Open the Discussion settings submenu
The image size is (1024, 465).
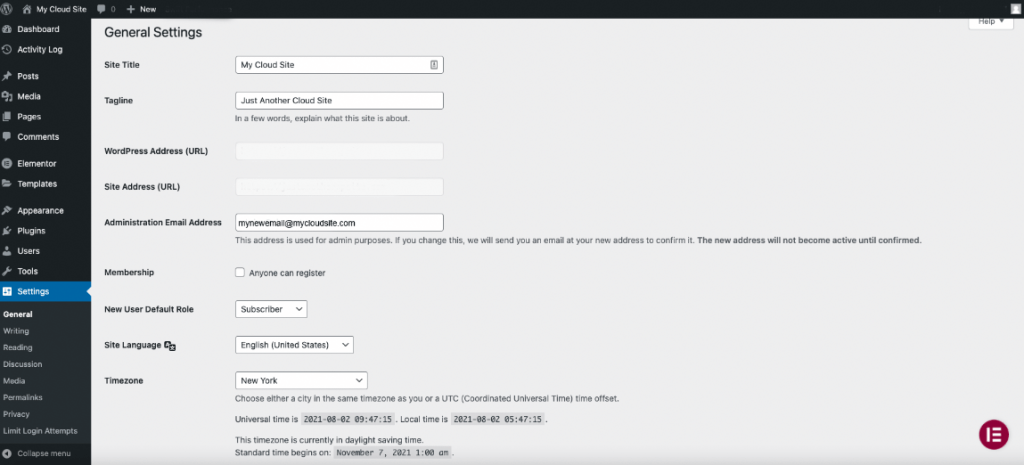(x=22, y=364)
